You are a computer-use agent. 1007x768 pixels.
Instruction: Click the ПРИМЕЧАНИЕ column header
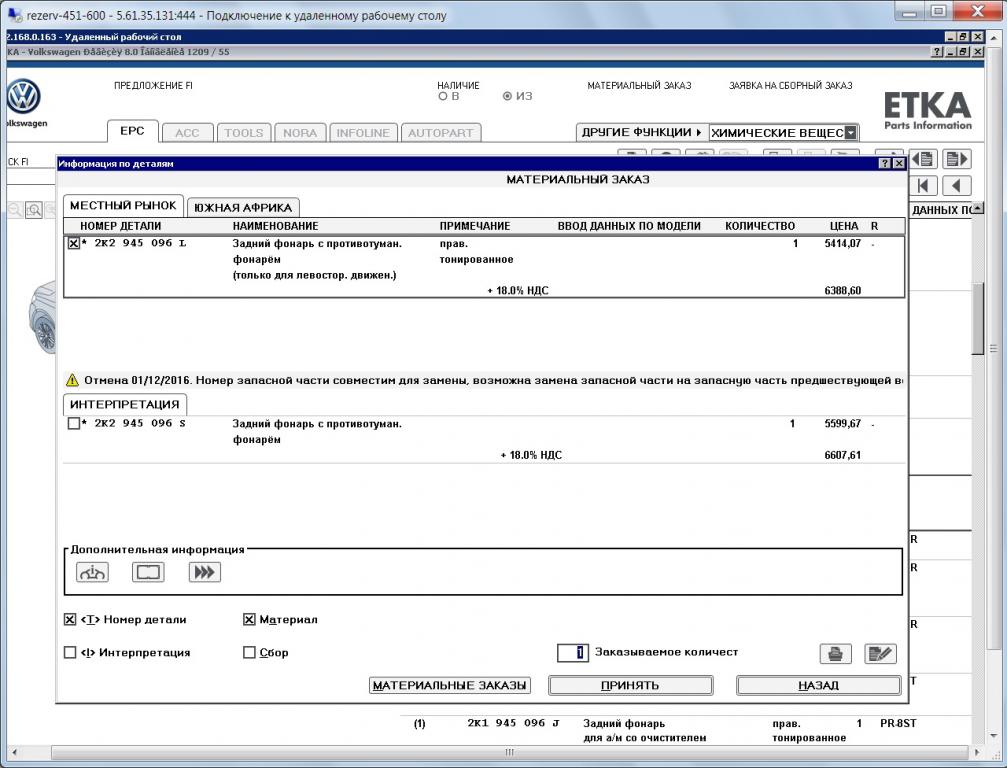tap(475, 226)
